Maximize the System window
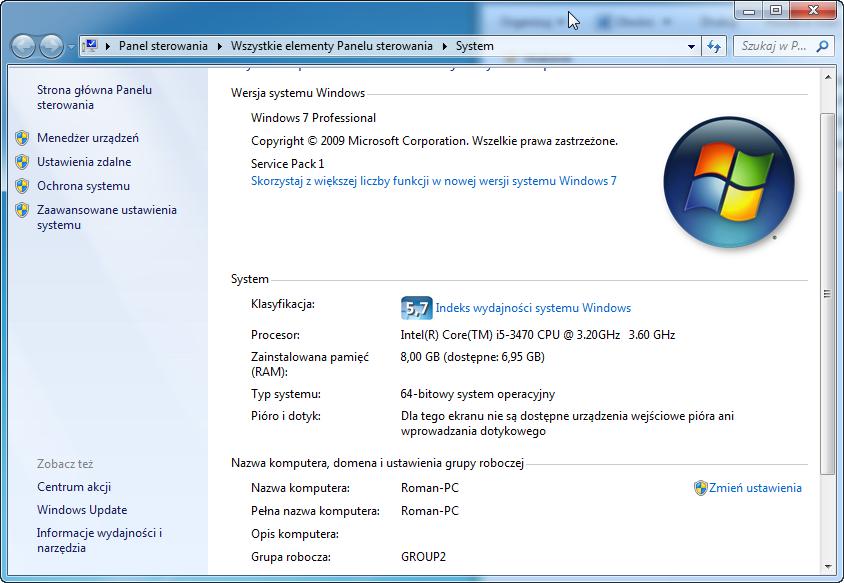 point(776,11)
